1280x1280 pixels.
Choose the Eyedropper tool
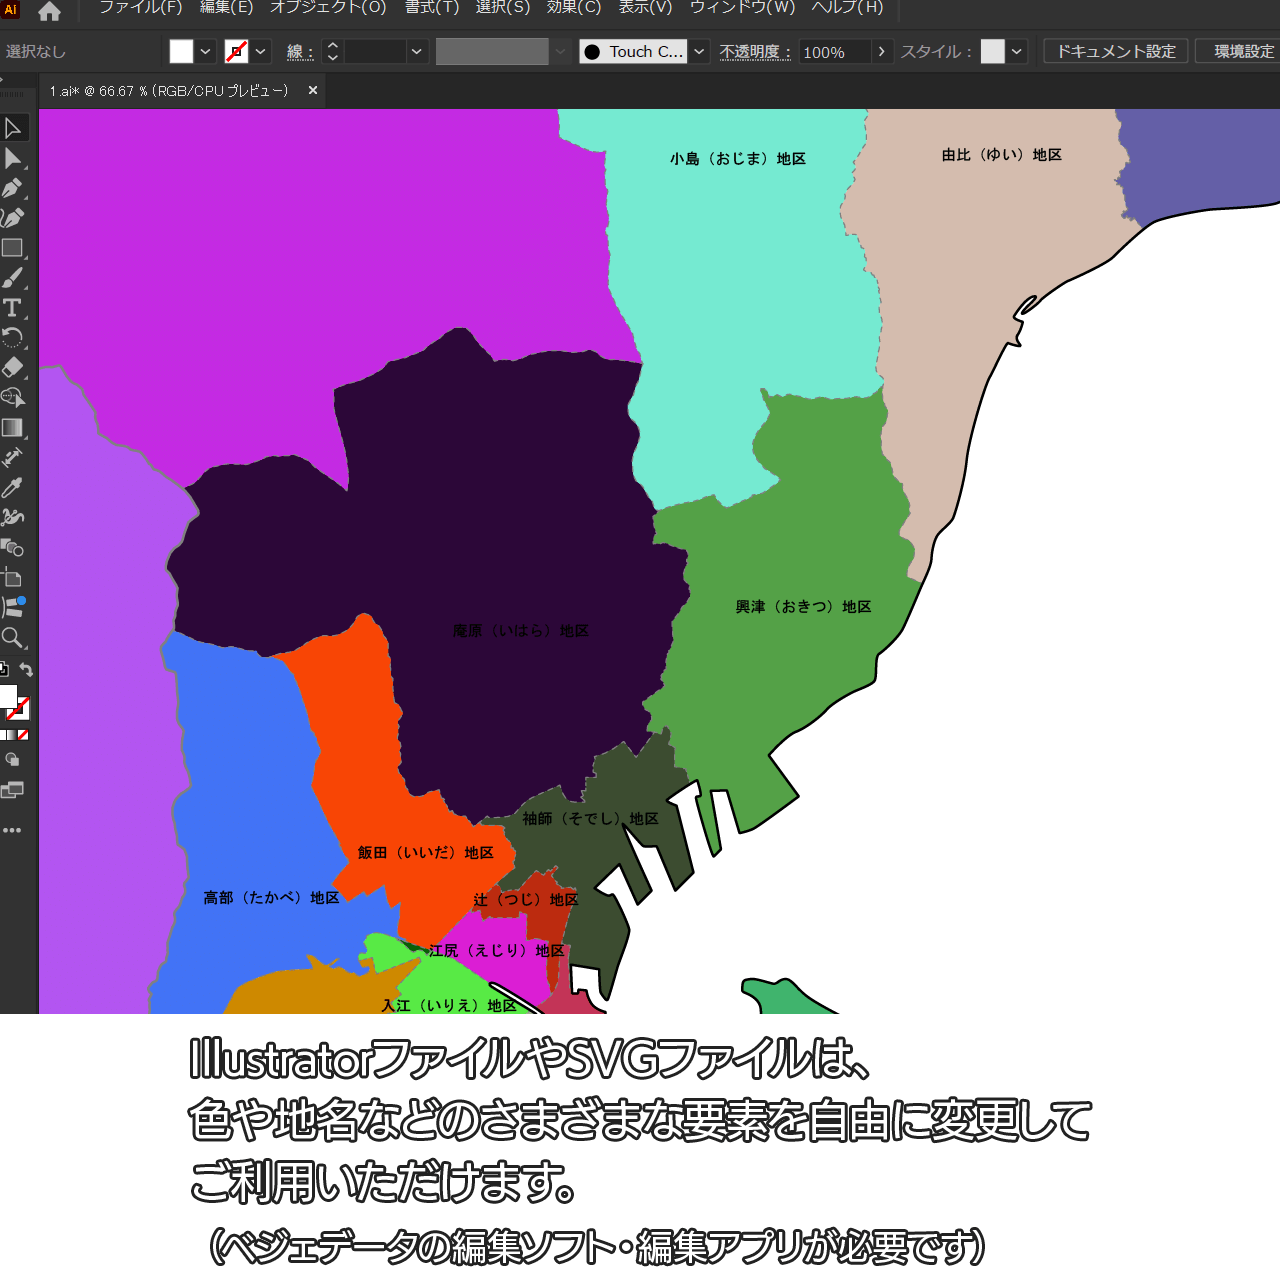click(13, 488)
